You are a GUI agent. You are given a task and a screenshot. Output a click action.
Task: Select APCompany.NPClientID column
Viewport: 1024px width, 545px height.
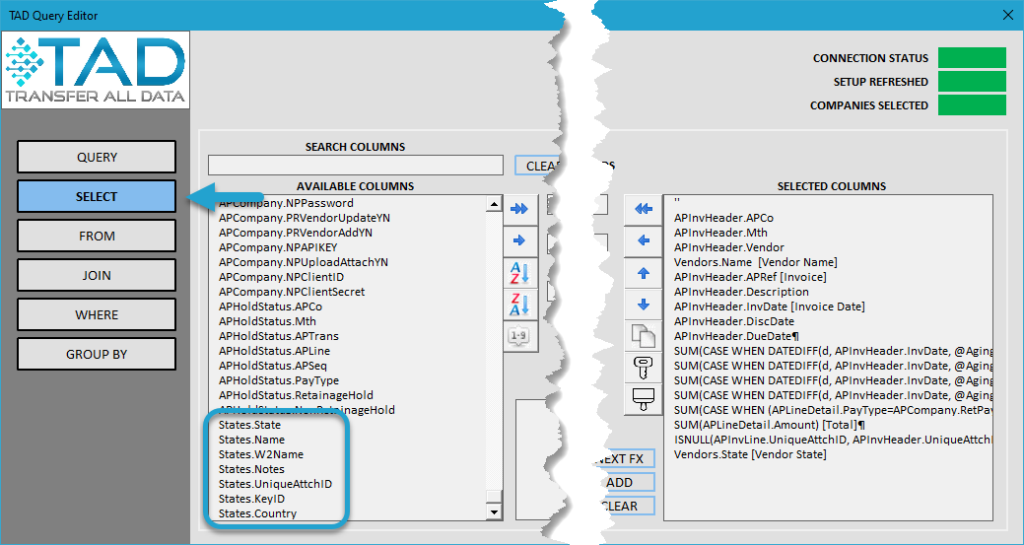(281, 277)
